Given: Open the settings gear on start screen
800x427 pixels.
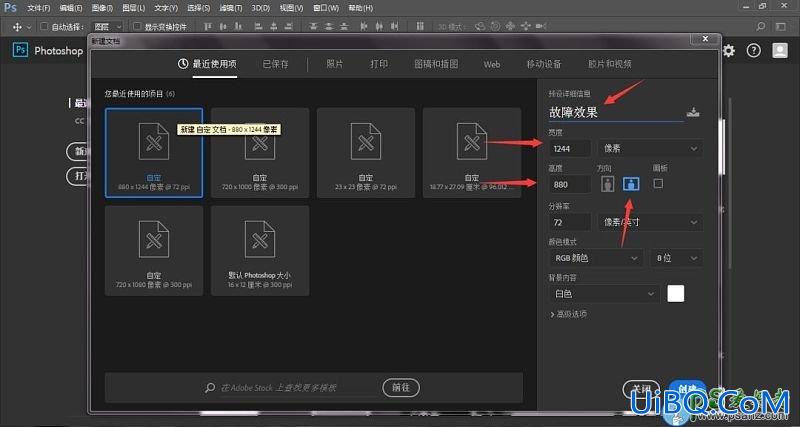Looking at the screenshot, I should click(x=729, y=51).
